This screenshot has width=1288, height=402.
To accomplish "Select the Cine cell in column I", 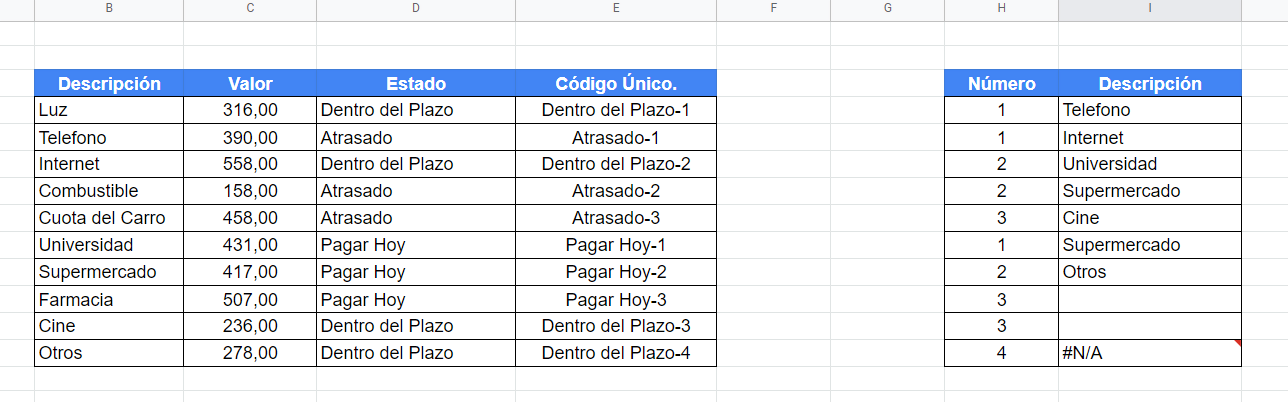I will click(1150, 218).
